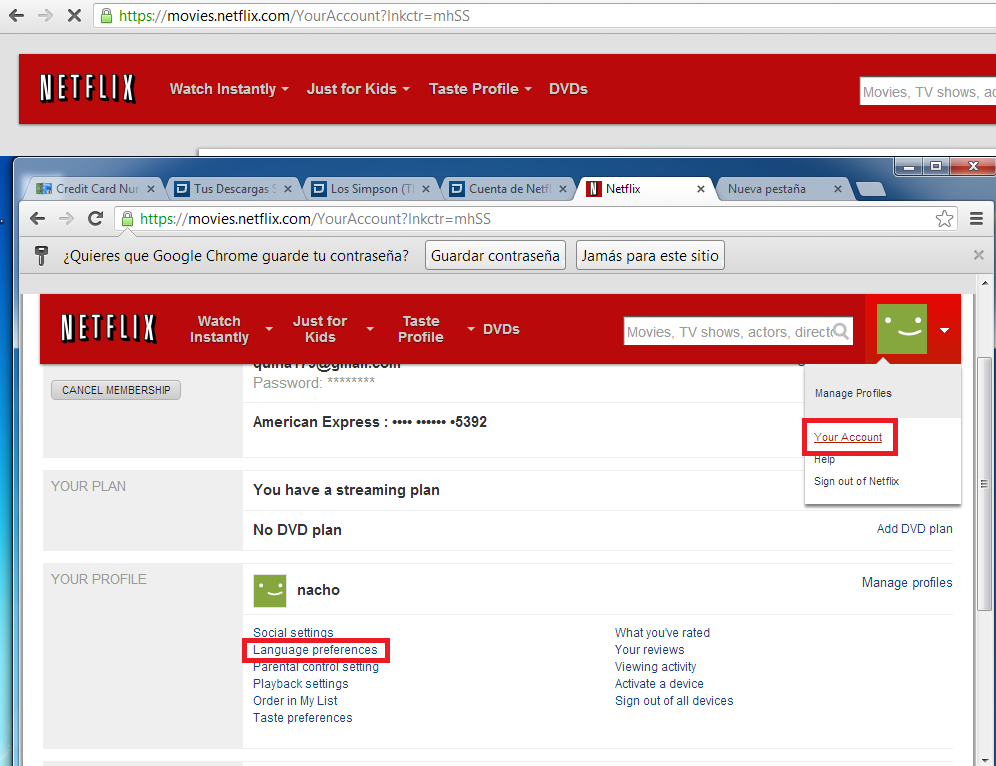Click the key icon in the password bar
This screenshot has width=996, height=766.
point(41,255)
